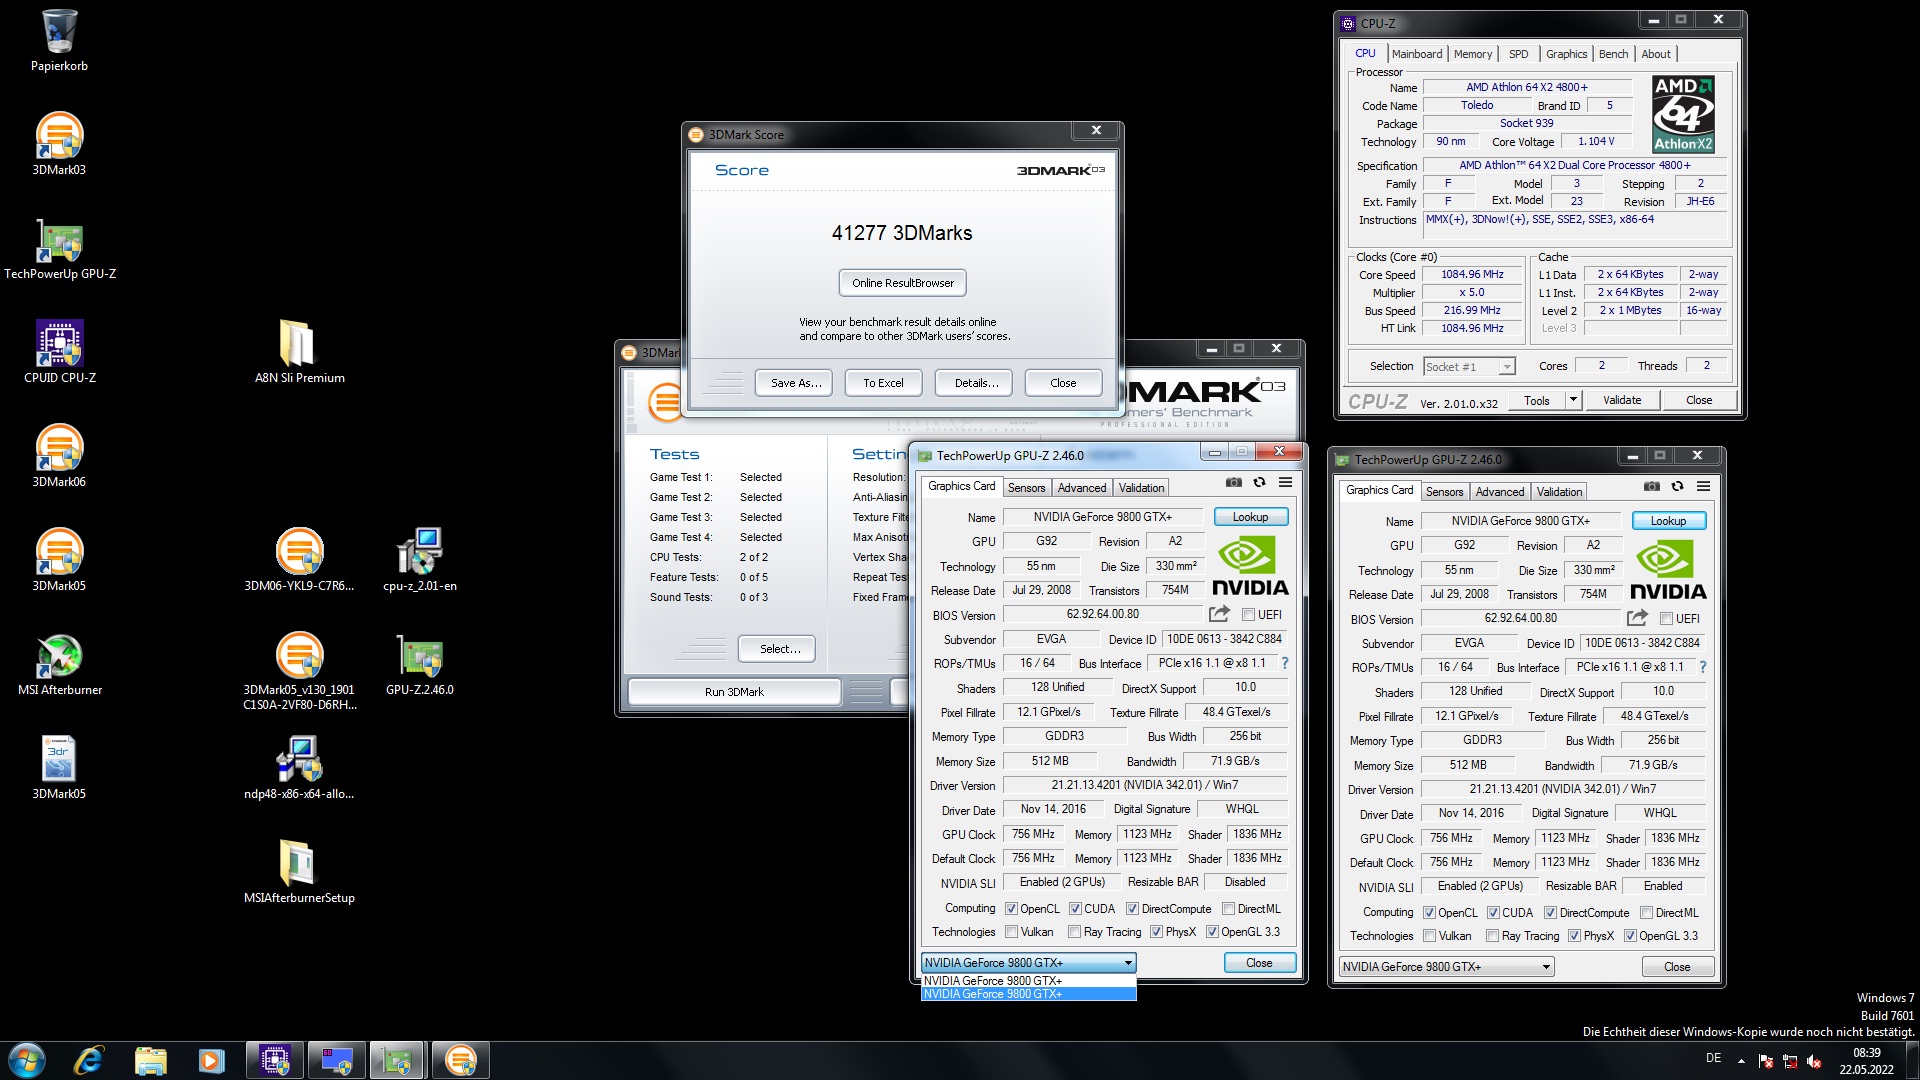Click the Online ResultBrowser button
The image size is (1920, 1080).
pos(902,283)
